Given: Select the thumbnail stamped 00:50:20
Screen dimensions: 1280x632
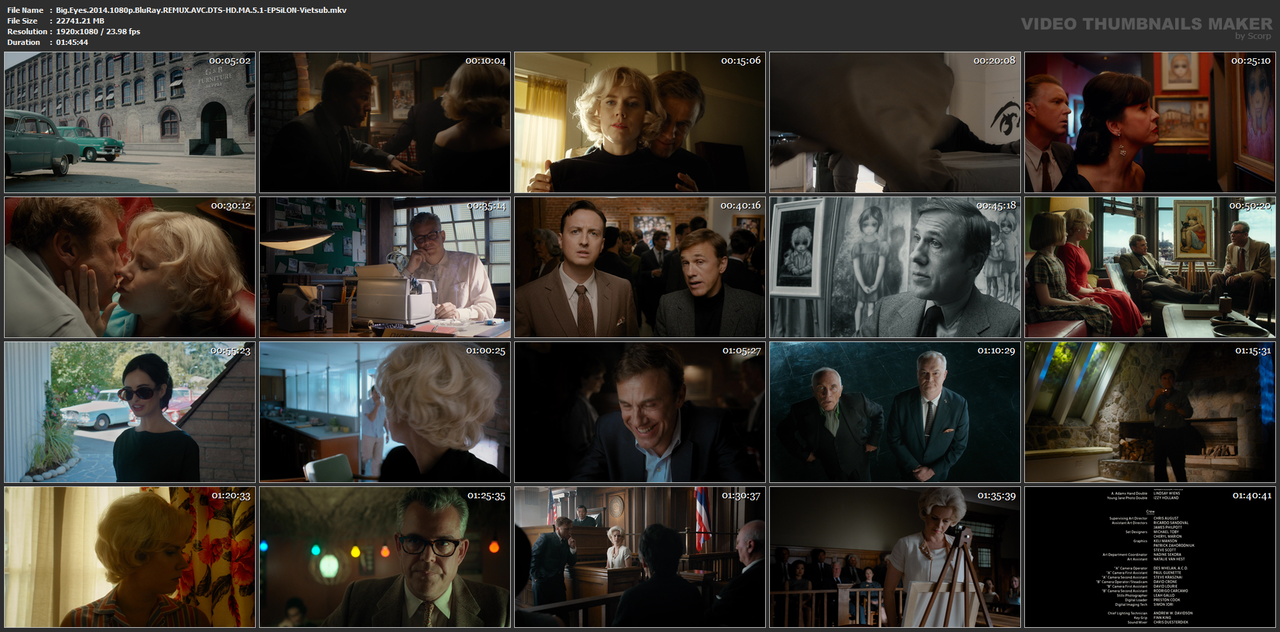Looking at the screenshot, I should [1150, 267].
